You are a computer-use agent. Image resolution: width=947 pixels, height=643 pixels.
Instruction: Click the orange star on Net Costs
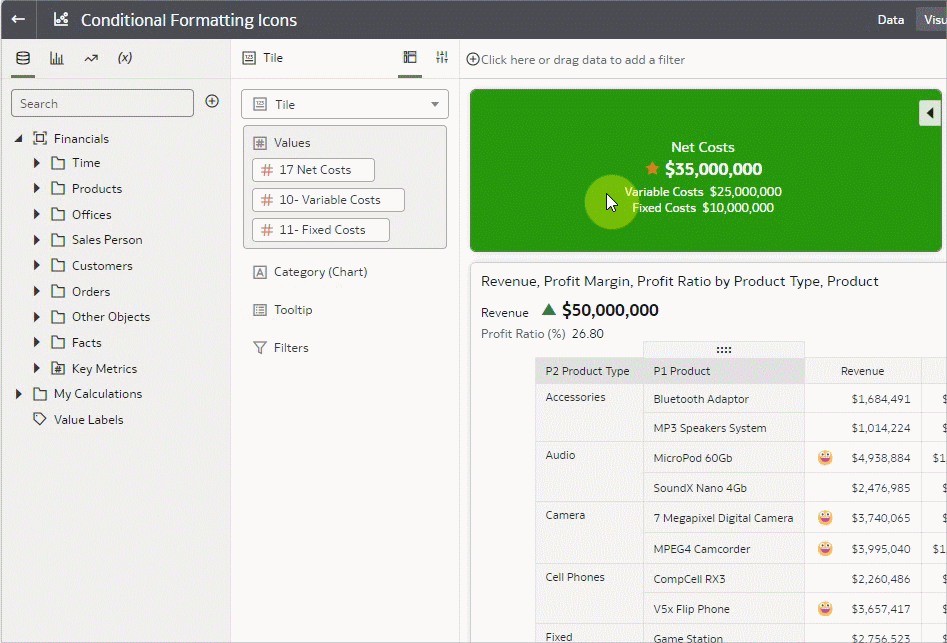click(652, 168)
